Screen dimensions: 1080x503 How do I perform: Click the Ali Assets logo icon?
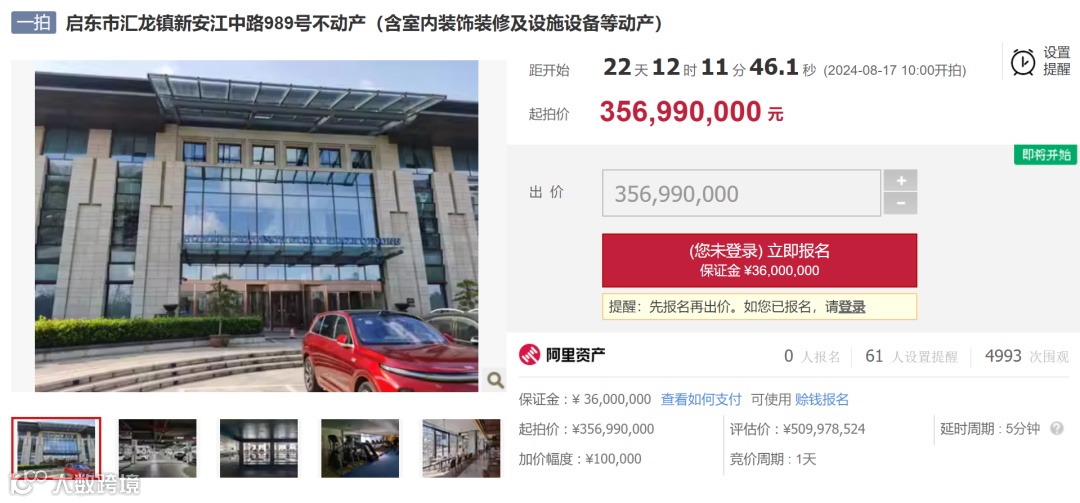pyautogui.click(x=530, y=356)
